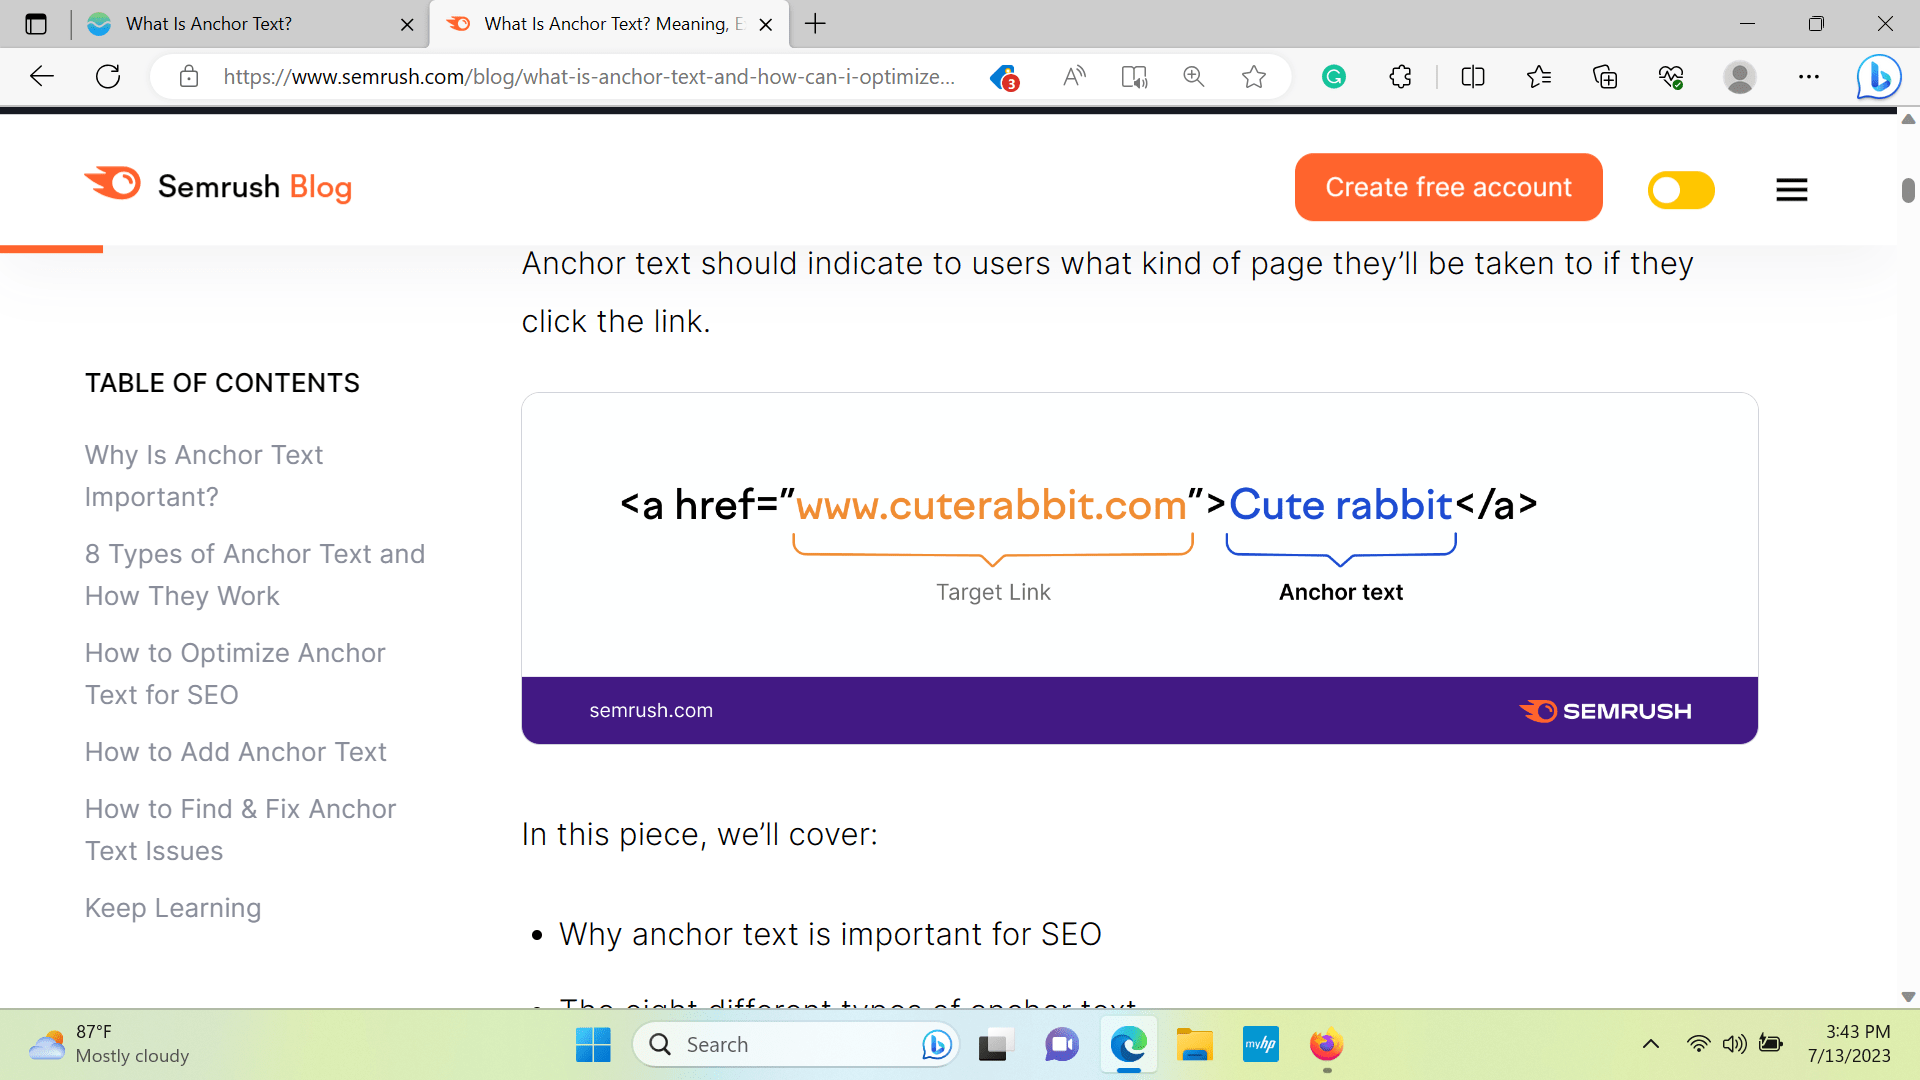Click the Semrush logo icon
Image resolution: width=1920 pixels, height=1080 pixels.
click(x=112, y=187)
